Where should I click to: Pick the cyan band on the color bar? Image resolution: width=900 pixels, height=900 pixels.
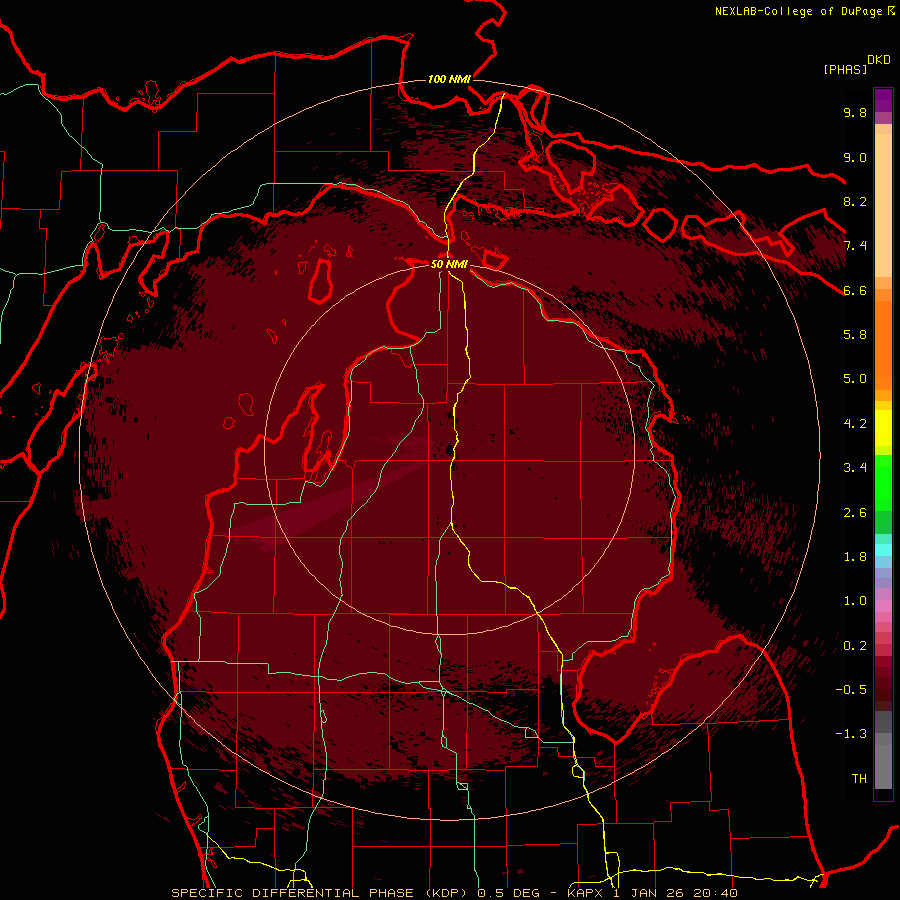[883, 550]
